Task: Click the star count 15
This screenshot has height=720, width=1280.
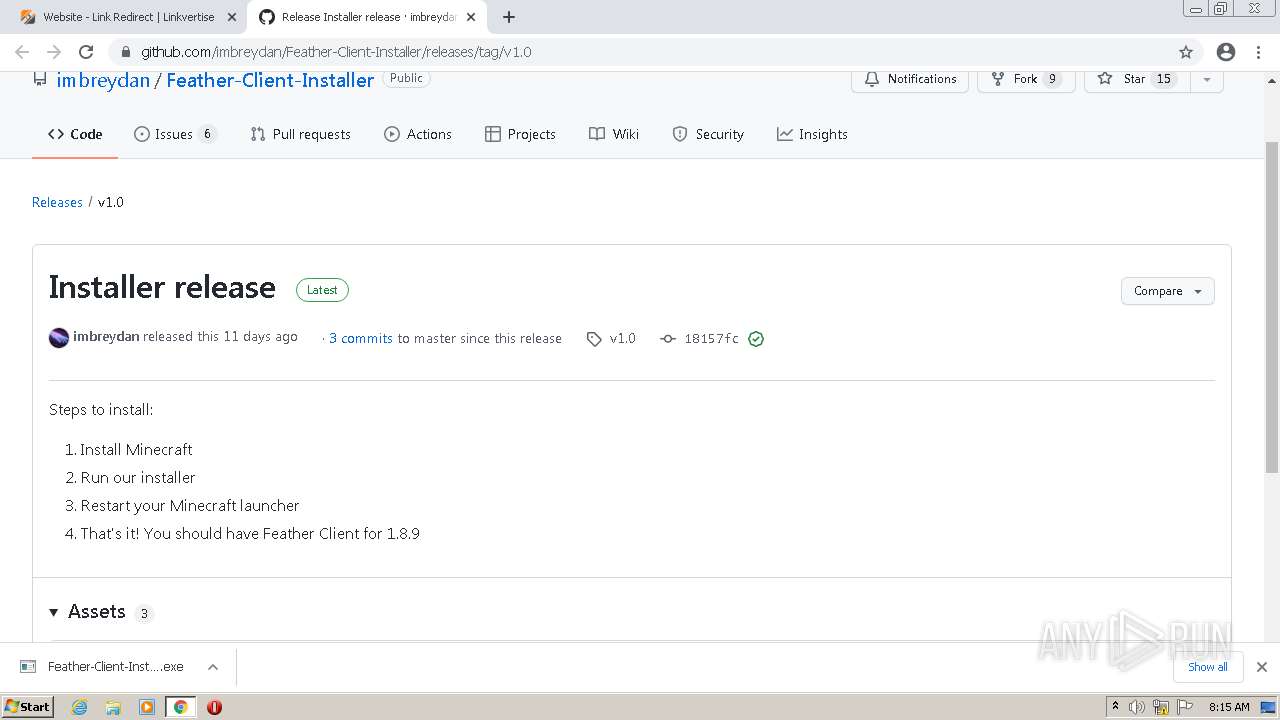Action: click(x=1163, y=79)
